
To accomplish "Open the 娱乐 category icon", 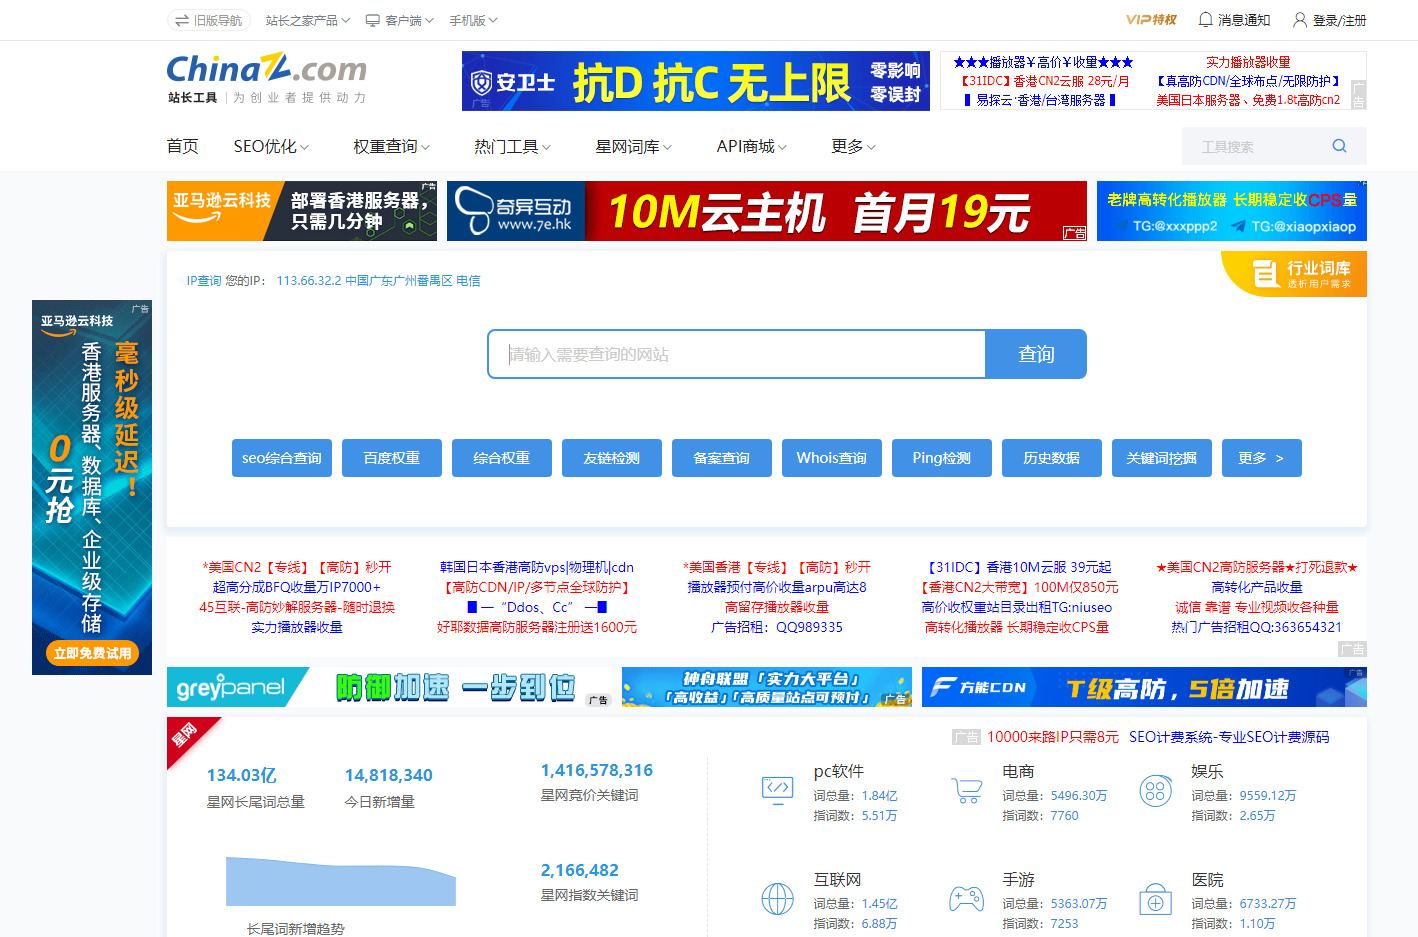I will pos(1155,791).
